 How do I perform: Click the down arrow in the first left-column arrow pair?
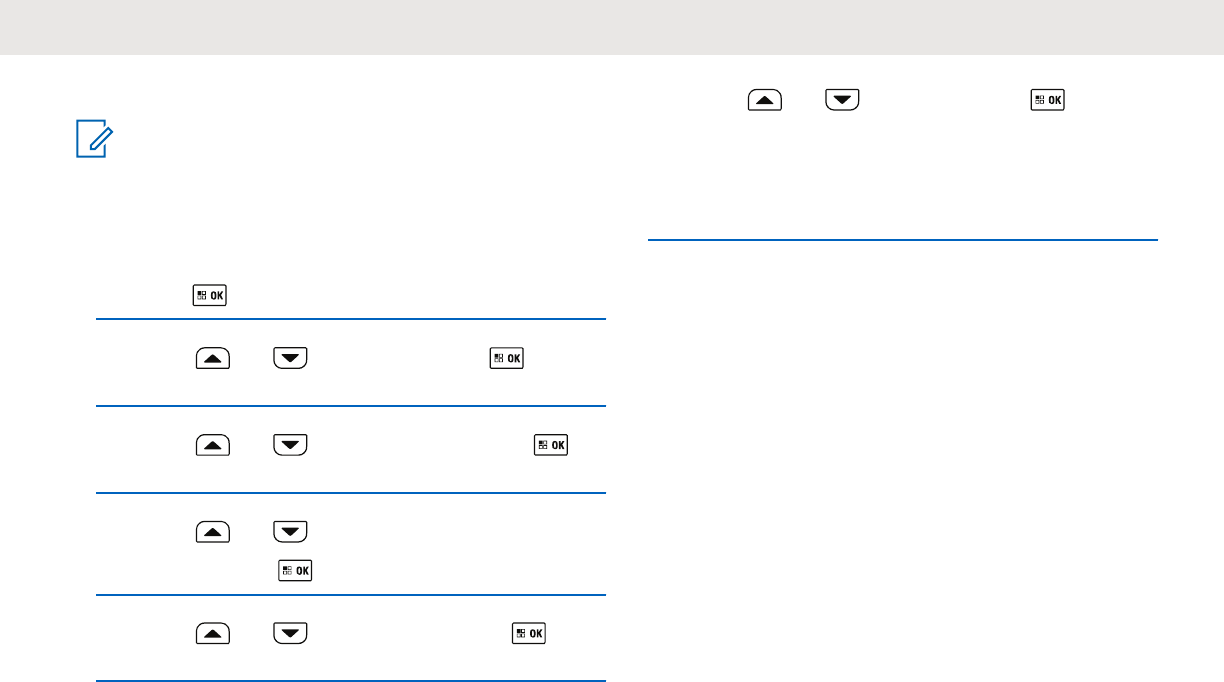click(x=289, y=358)
